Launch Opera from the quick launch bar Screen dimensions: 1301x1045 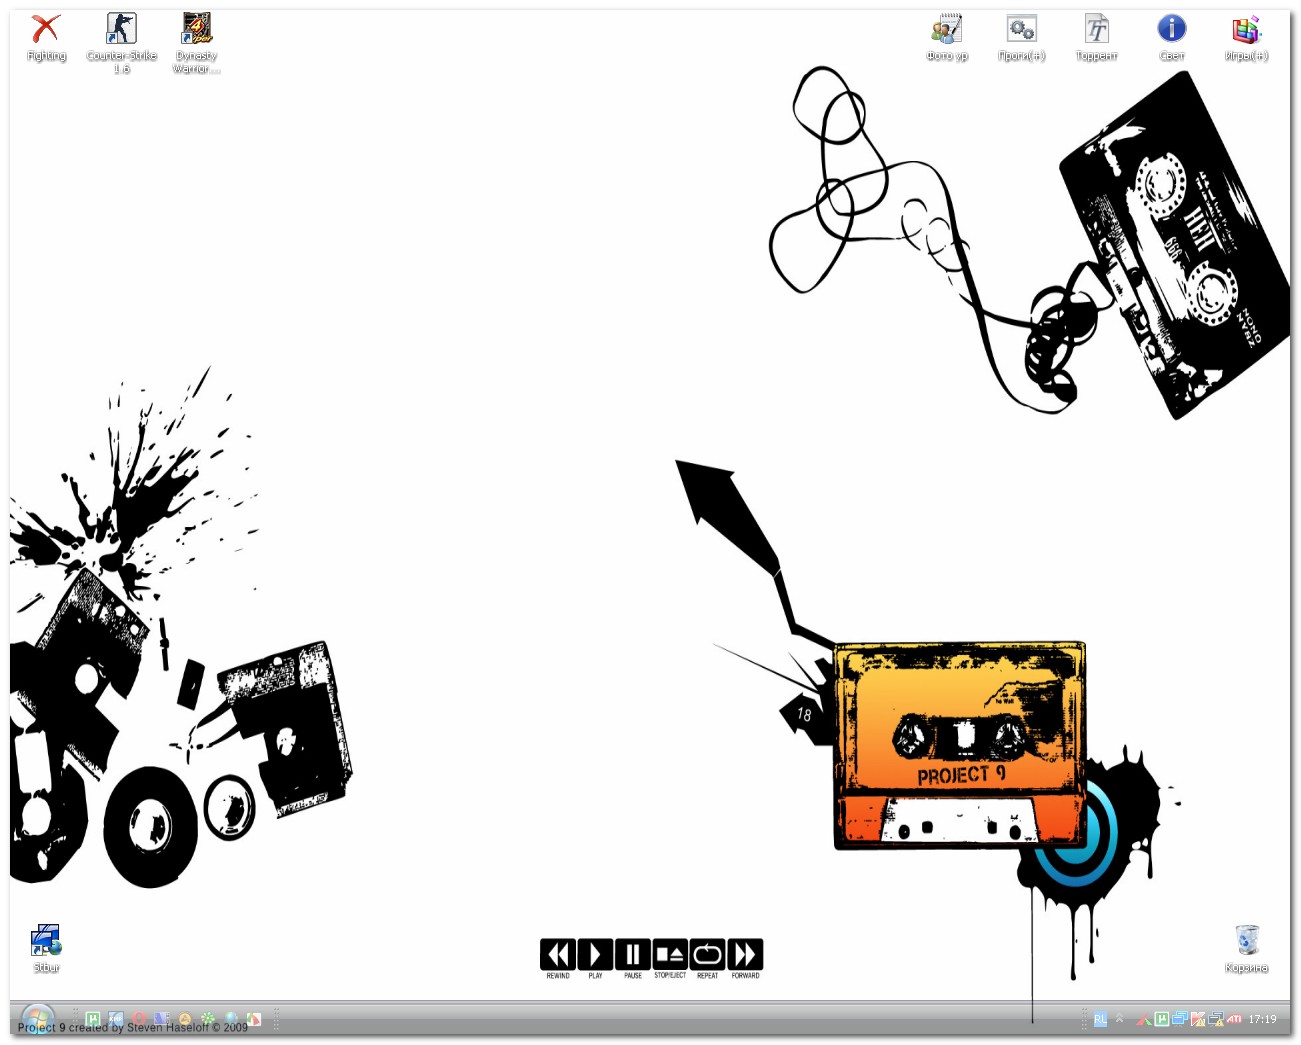click(139, 1019)
